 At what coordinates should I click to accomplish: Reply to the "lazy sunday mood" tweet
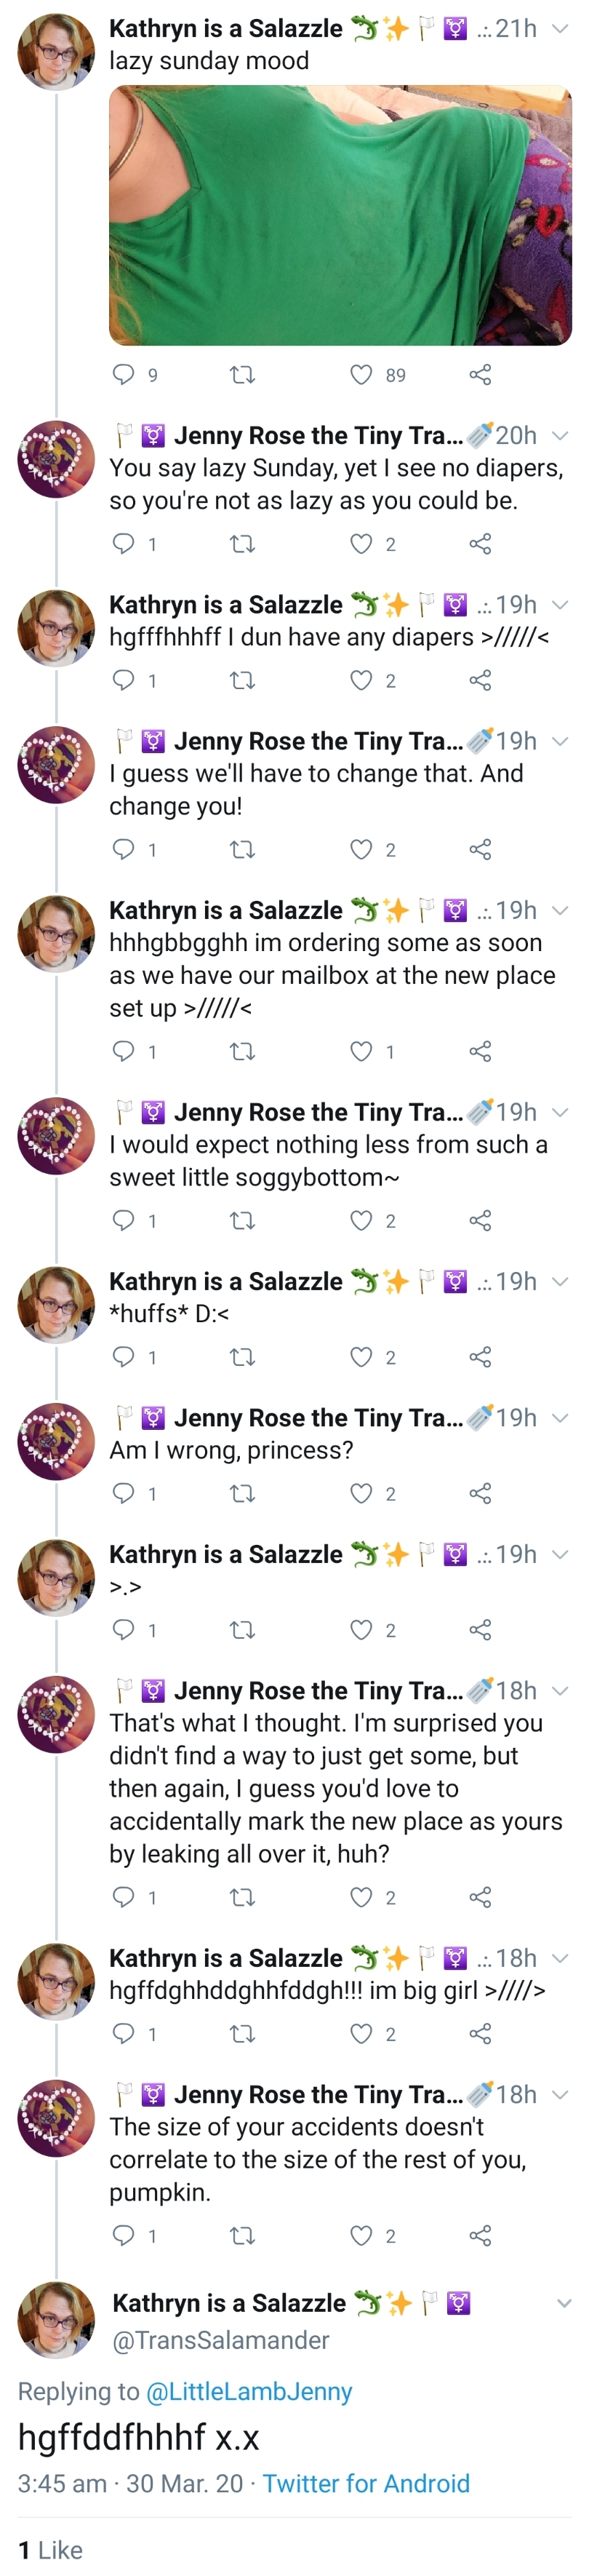123,375
